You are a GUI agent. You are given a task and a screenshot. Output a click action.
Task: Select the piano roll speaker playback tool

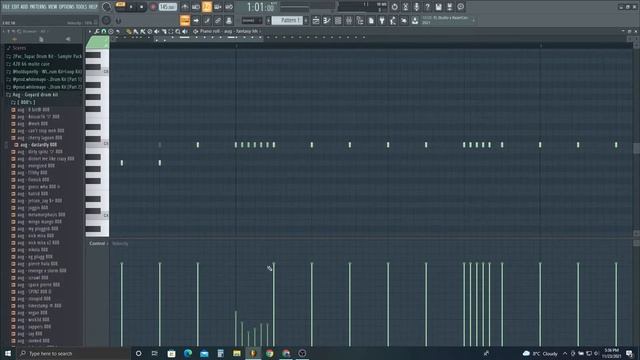click(x=185, y=31)
